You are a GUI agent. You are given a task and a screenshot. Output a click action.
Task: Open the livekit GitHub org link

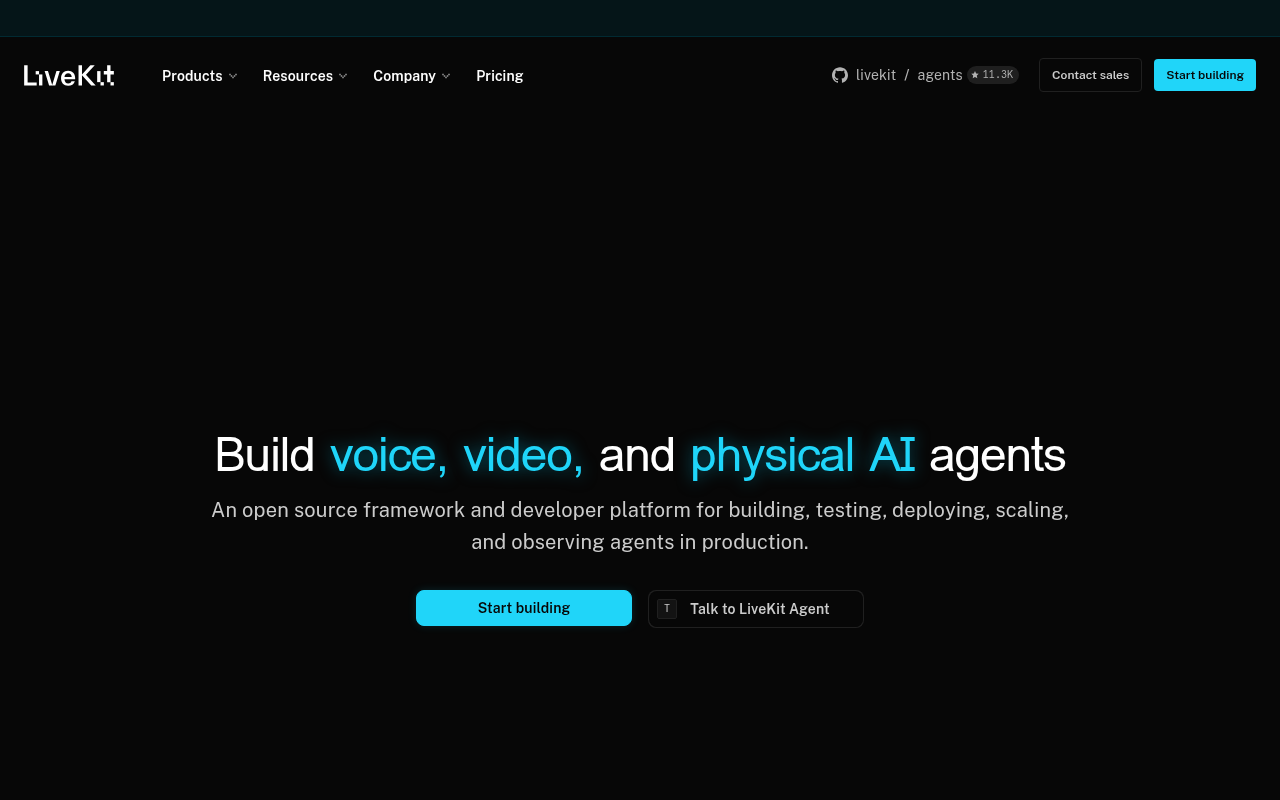click(x=876, y=75)
